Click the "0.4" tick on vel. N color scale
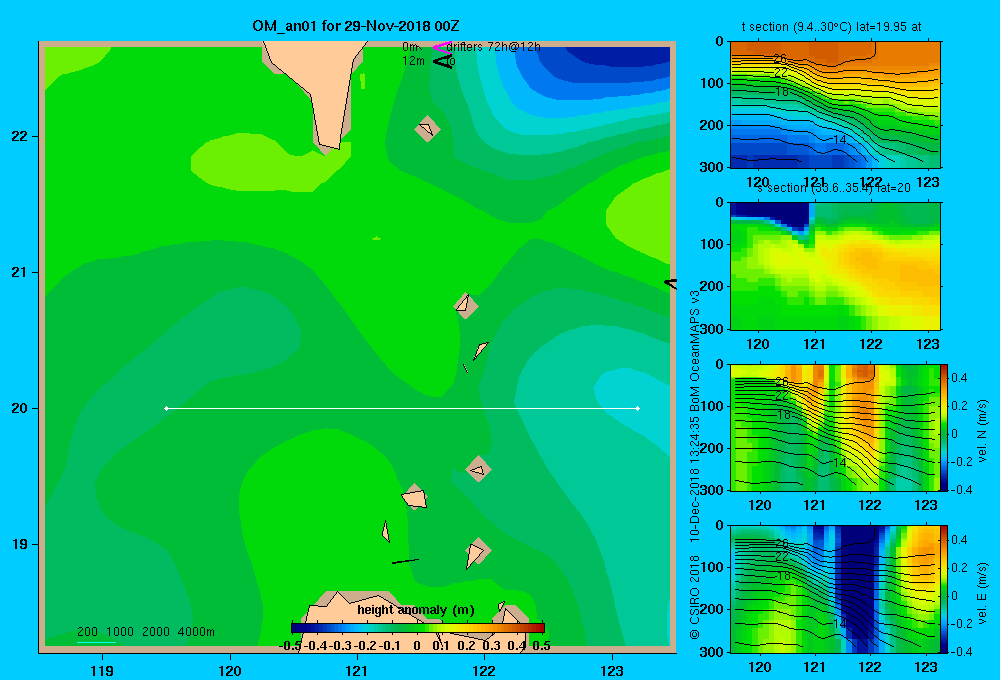 pyautogui.click(x=959, y=378)
